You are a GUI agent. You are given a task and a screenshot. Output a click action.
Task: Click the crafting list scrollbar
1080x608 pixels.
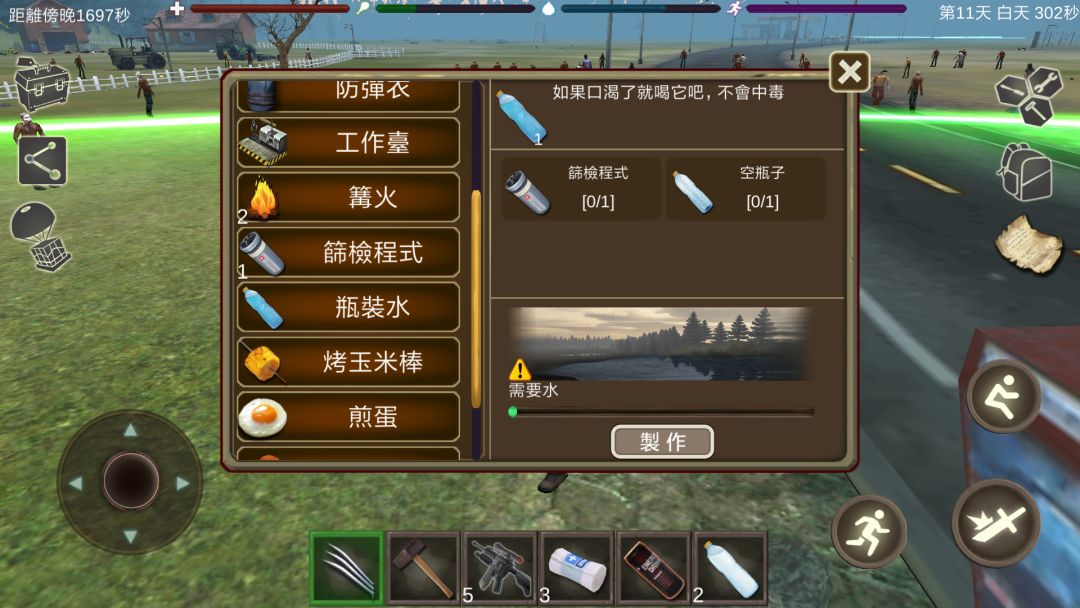coord(476,300)
